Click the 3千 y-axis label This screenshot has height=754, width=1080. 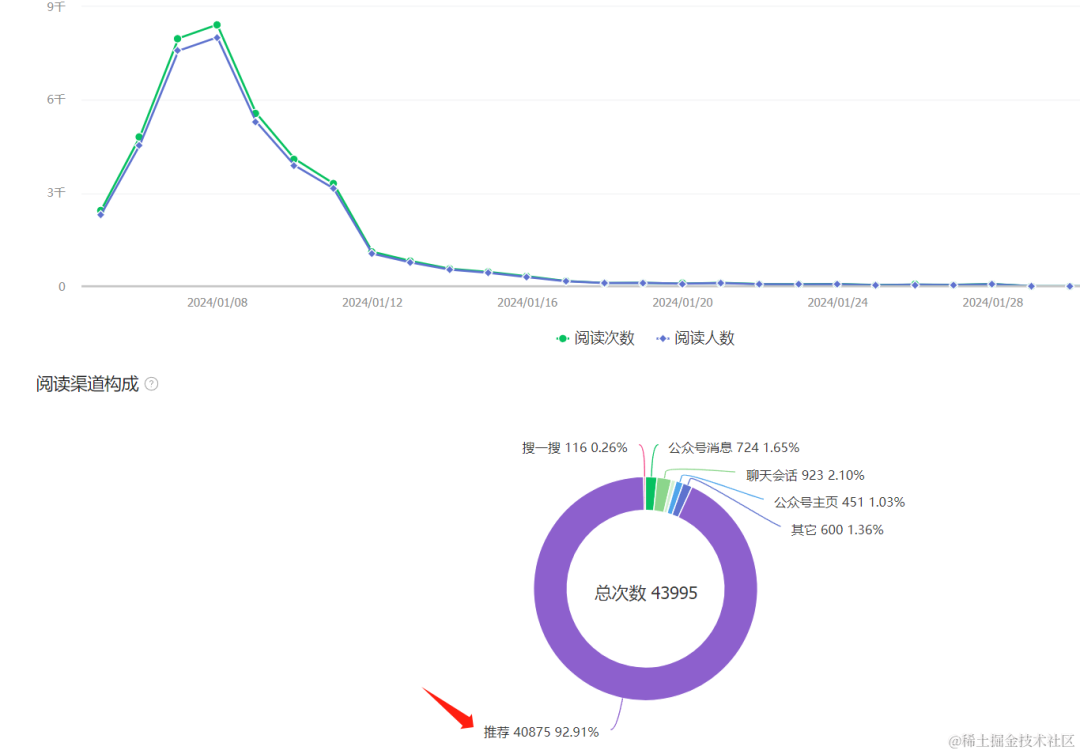[56, 193]
